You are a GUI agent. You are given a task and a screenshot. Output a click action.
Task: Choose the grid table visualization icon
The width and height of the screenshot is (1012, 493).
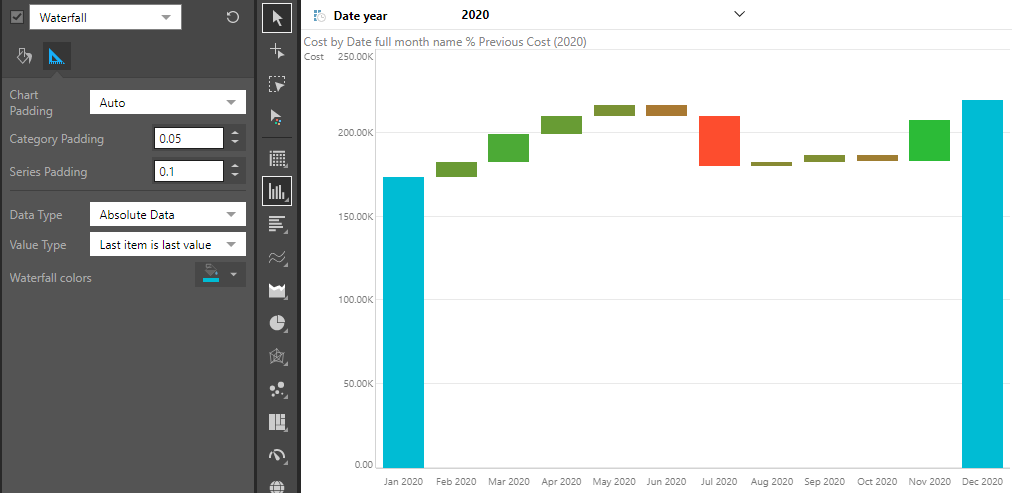(x=278, y=158)
